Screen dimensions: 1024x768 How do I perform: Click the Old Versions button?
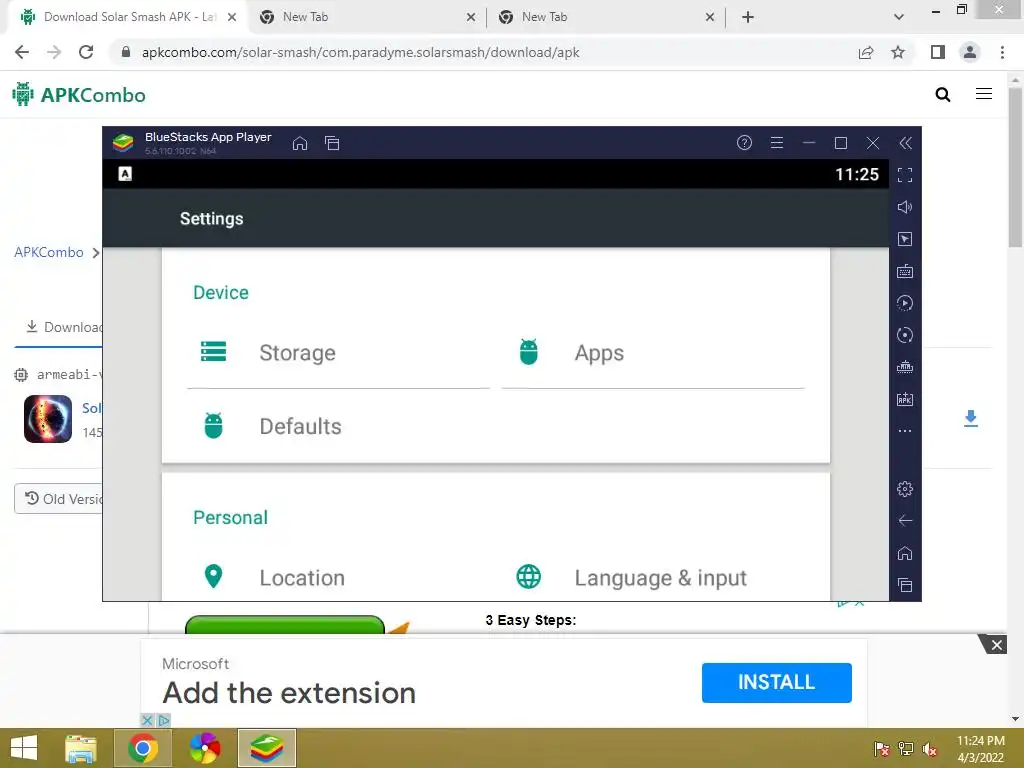pos(59,499)
